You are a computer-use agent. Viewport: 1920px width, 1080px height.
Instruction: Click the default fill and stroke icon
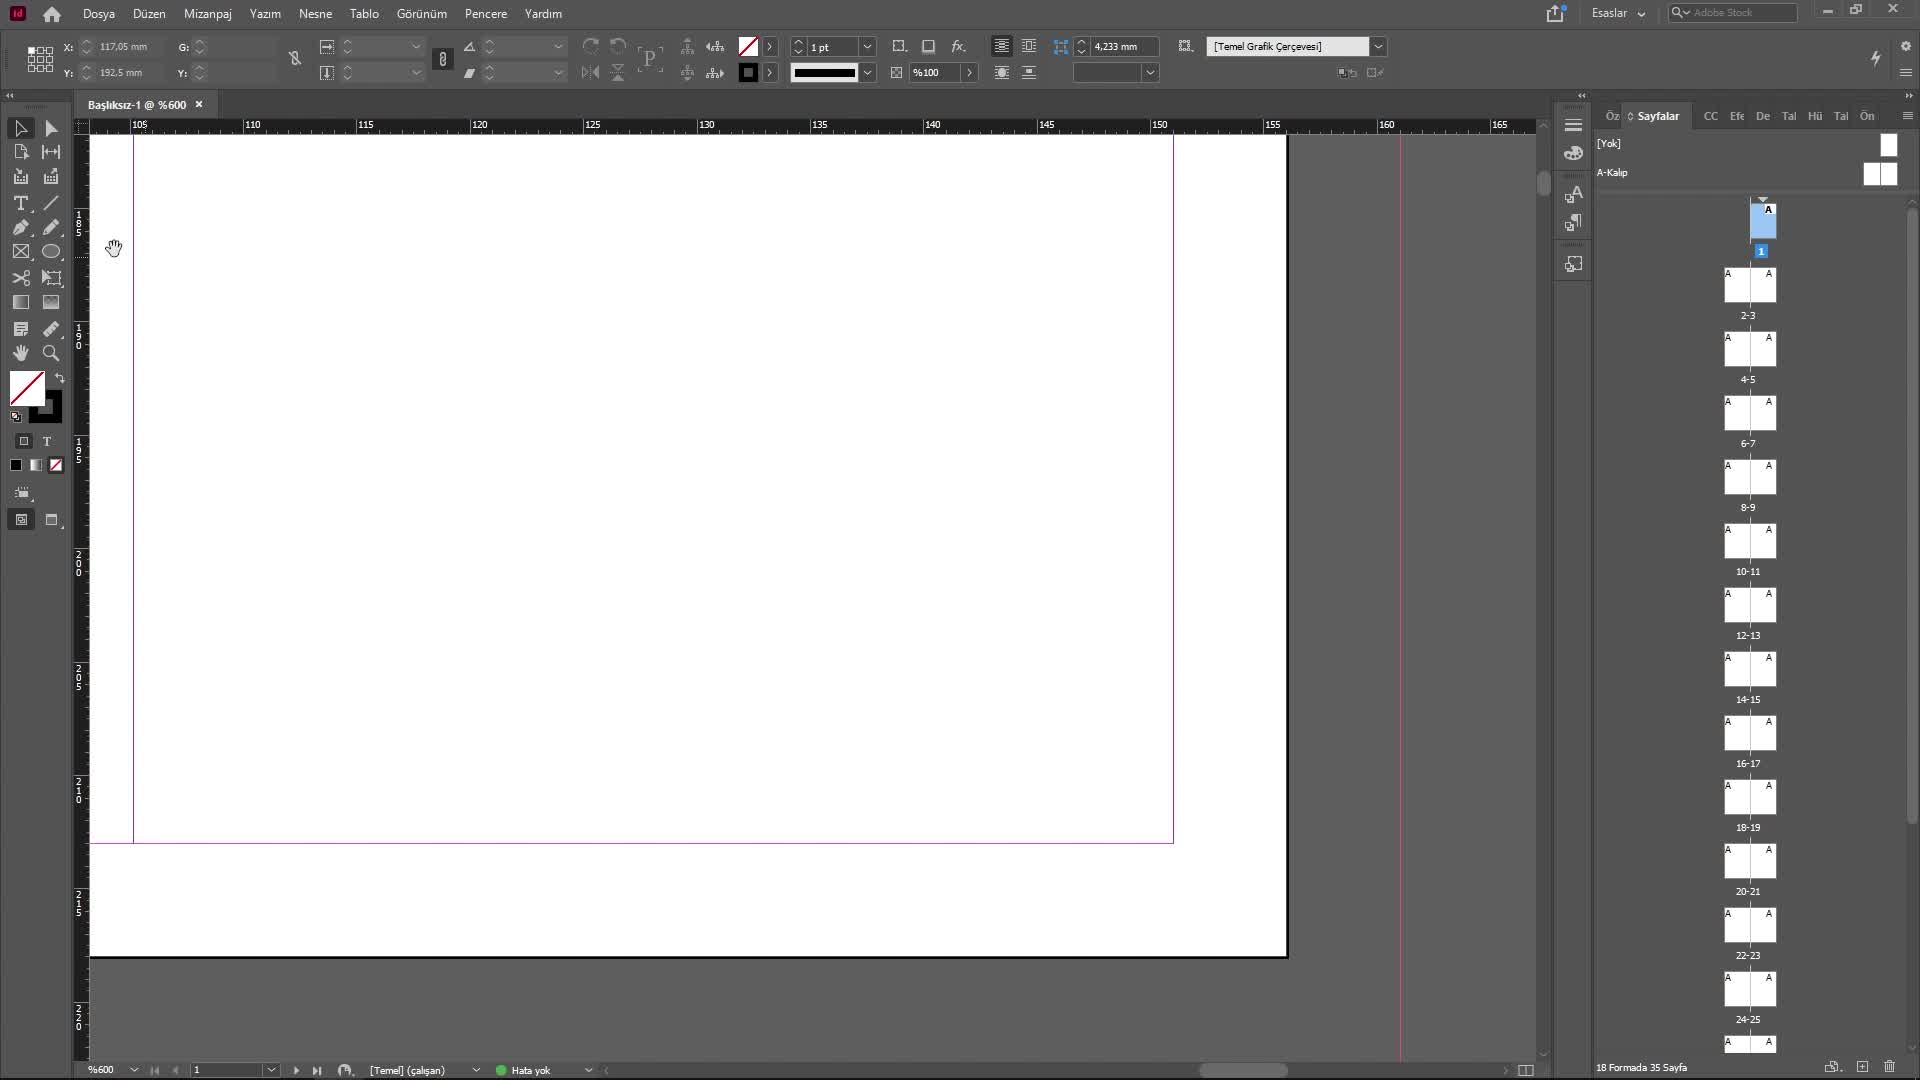pyautogui.click(x=16, y=416)
